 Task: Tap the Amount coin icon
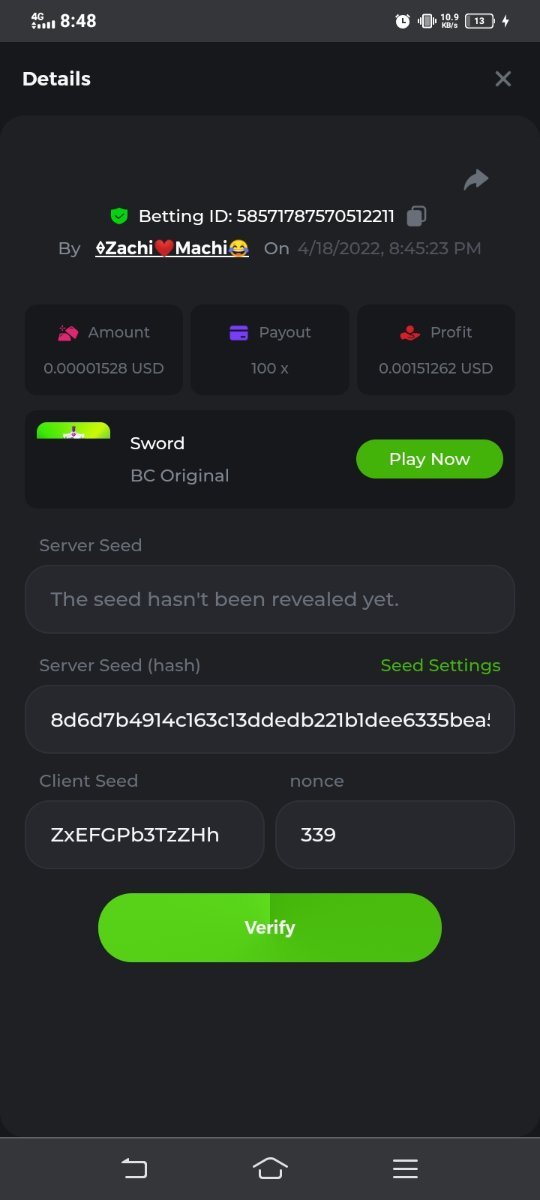[x=68, y=333]
